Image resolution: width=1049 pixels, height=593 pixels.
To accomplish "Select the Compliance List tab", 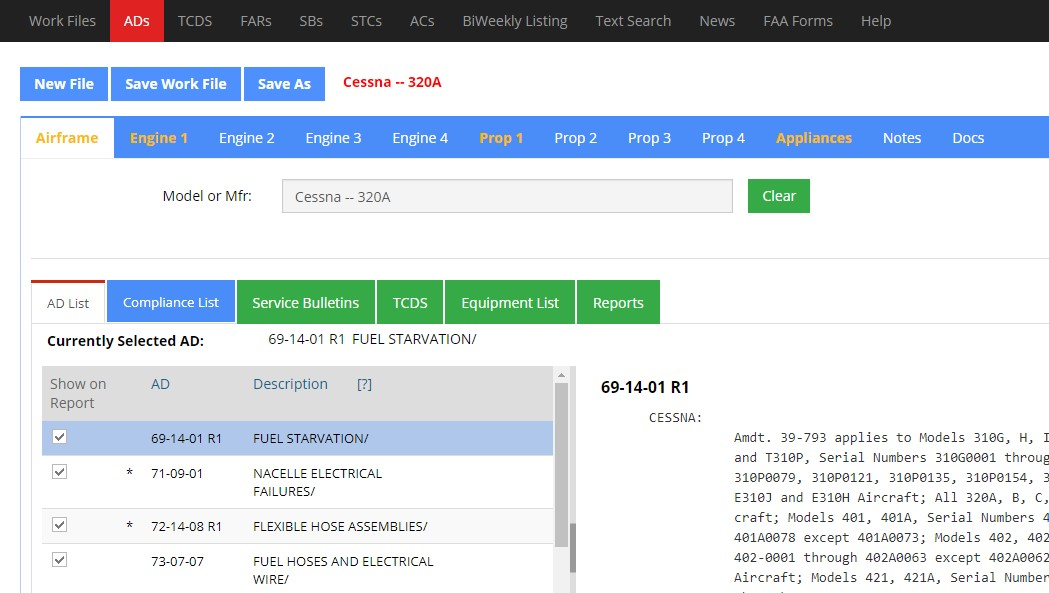I will (171, 302).
